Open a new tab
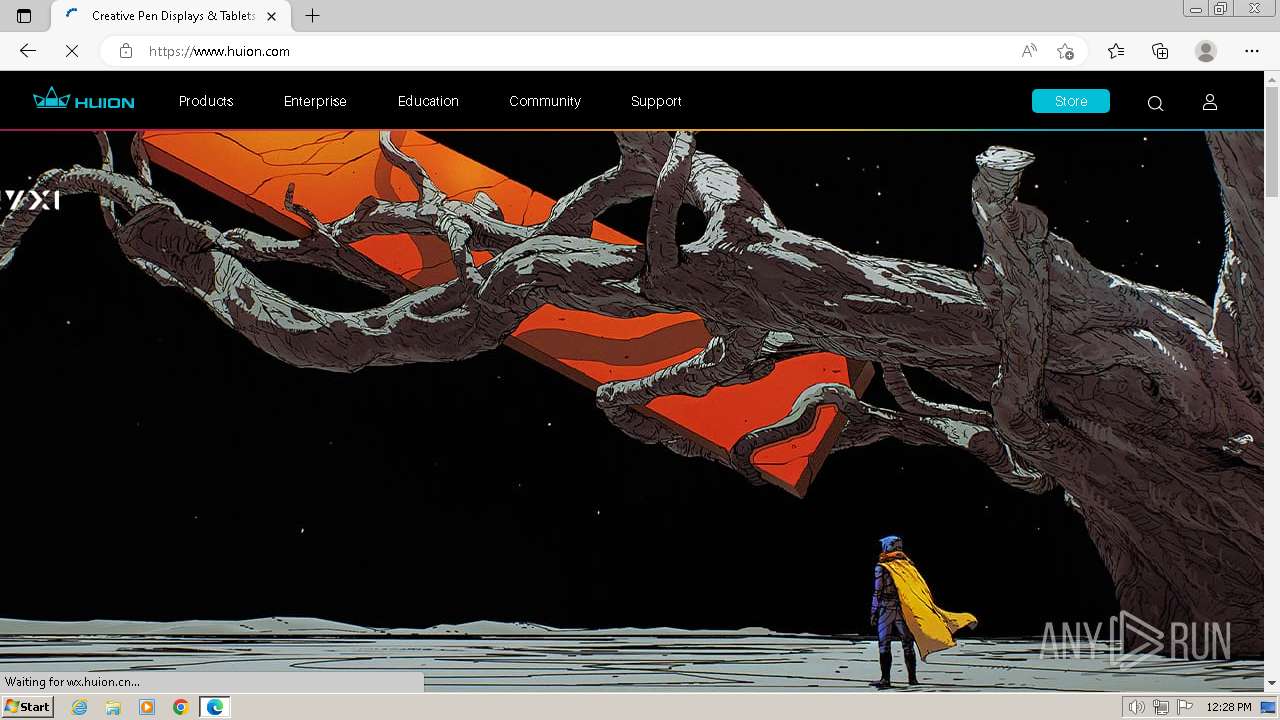1280x720 pixels. click(x=312, y=16)
